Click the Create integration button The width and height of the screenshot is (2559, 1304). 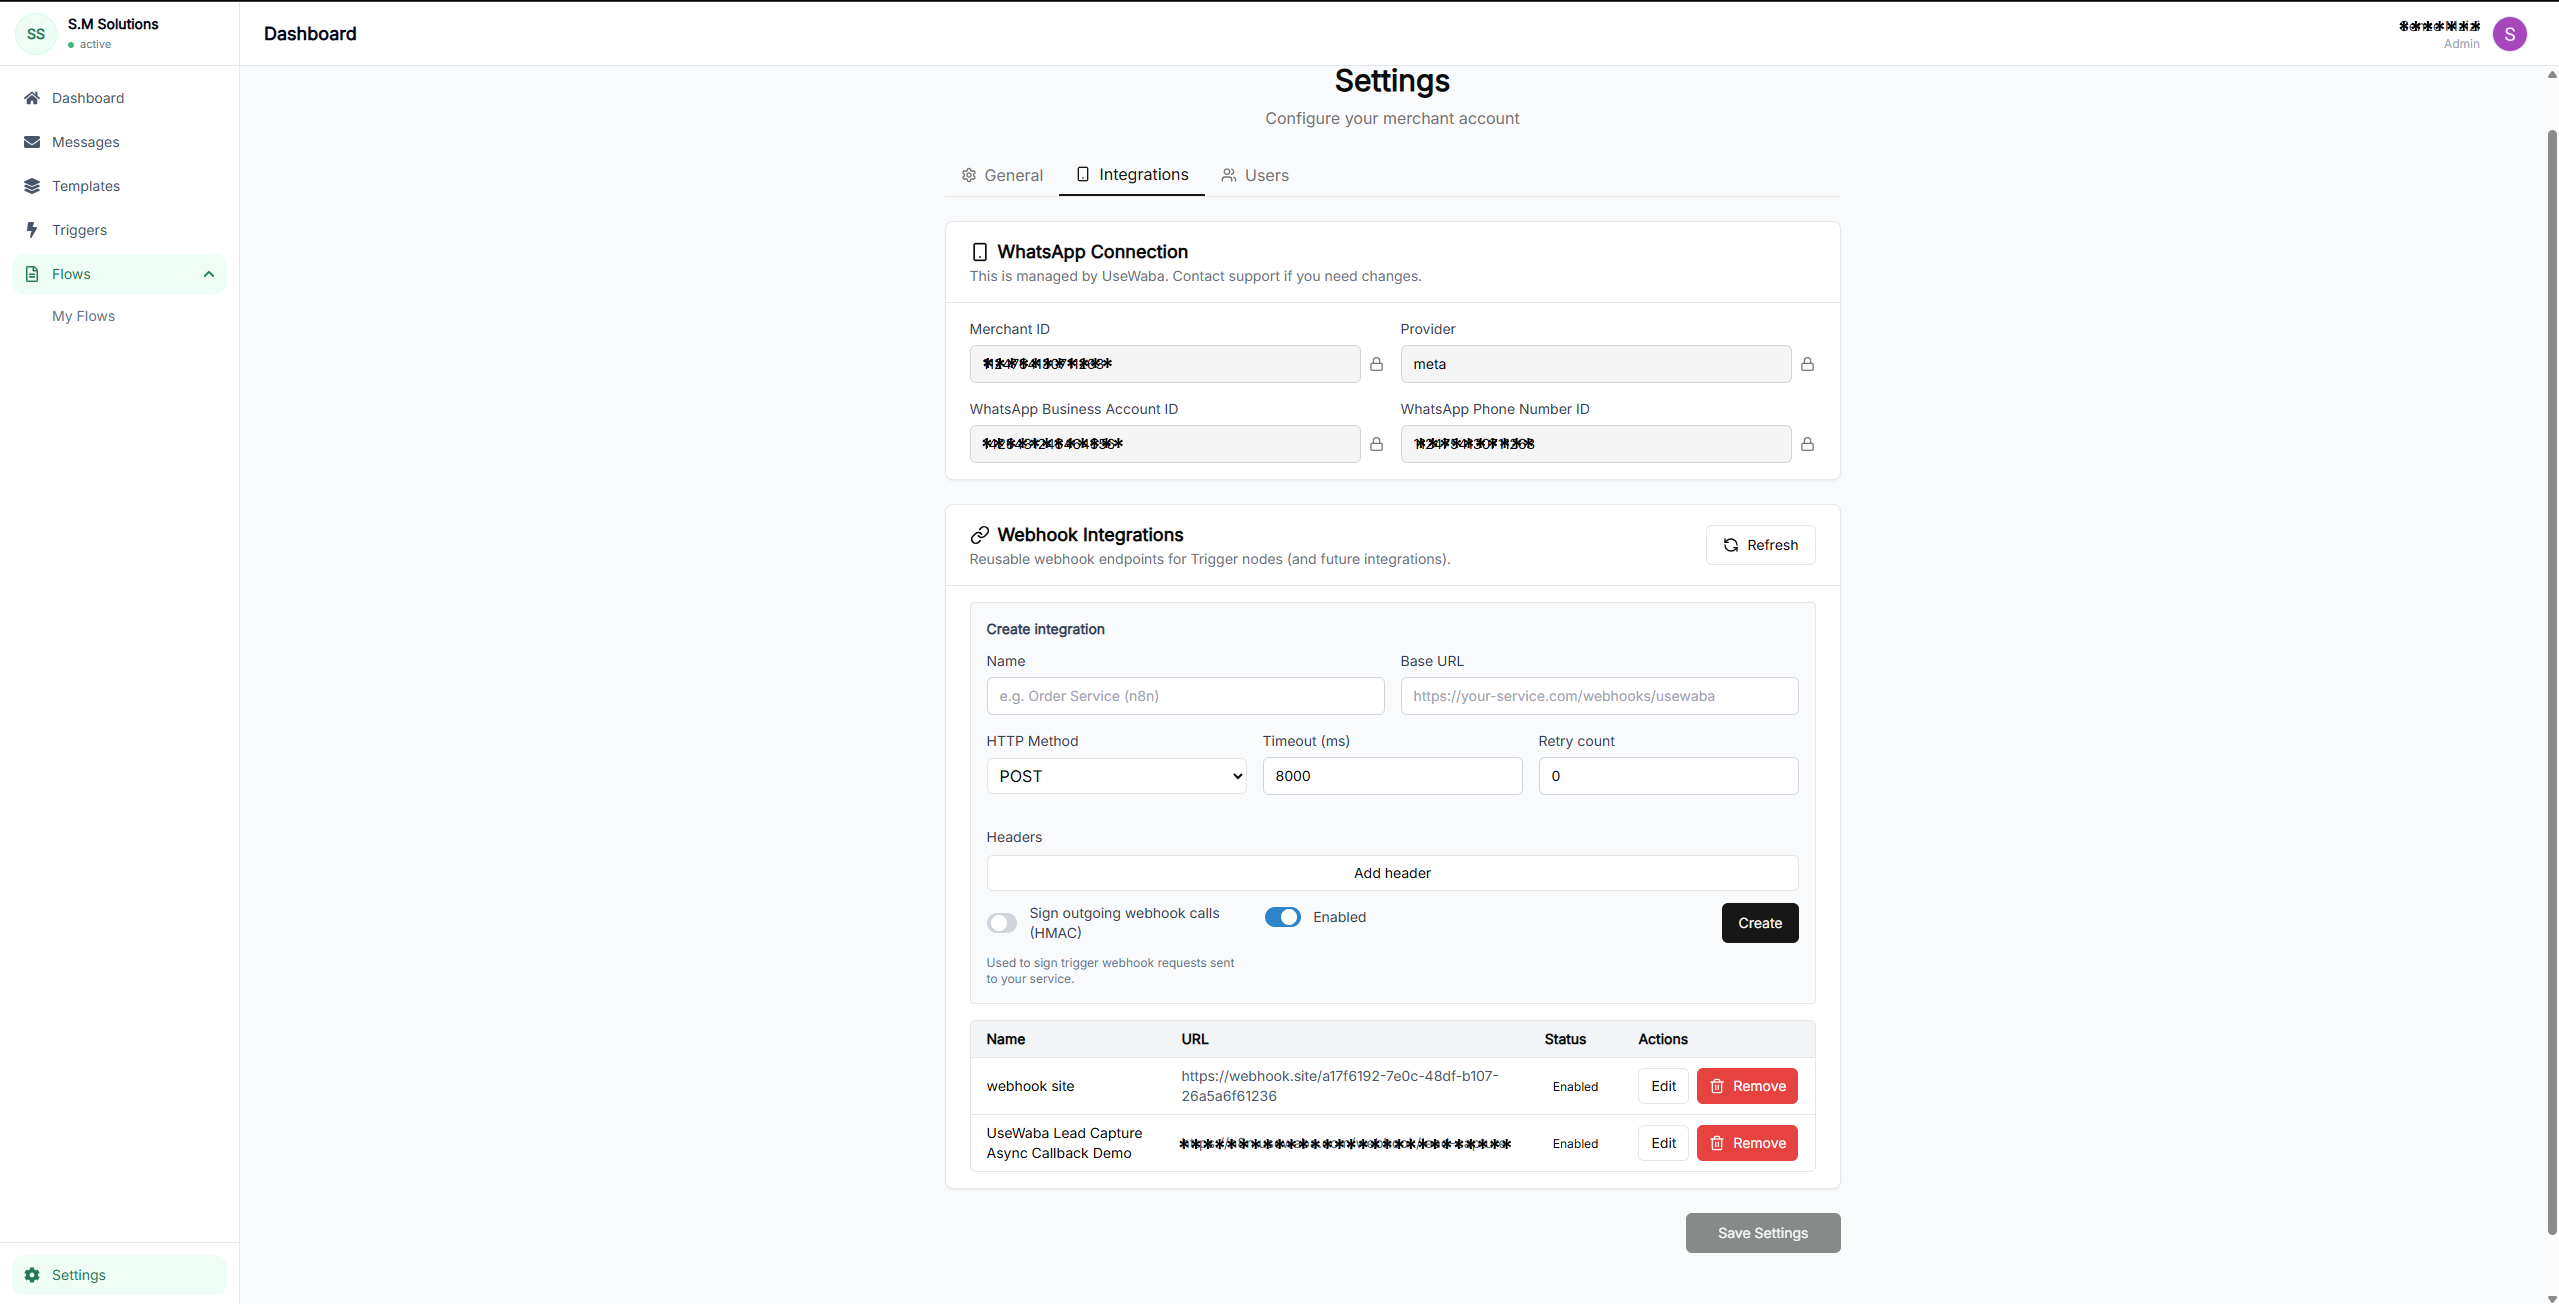[1759, 923]
